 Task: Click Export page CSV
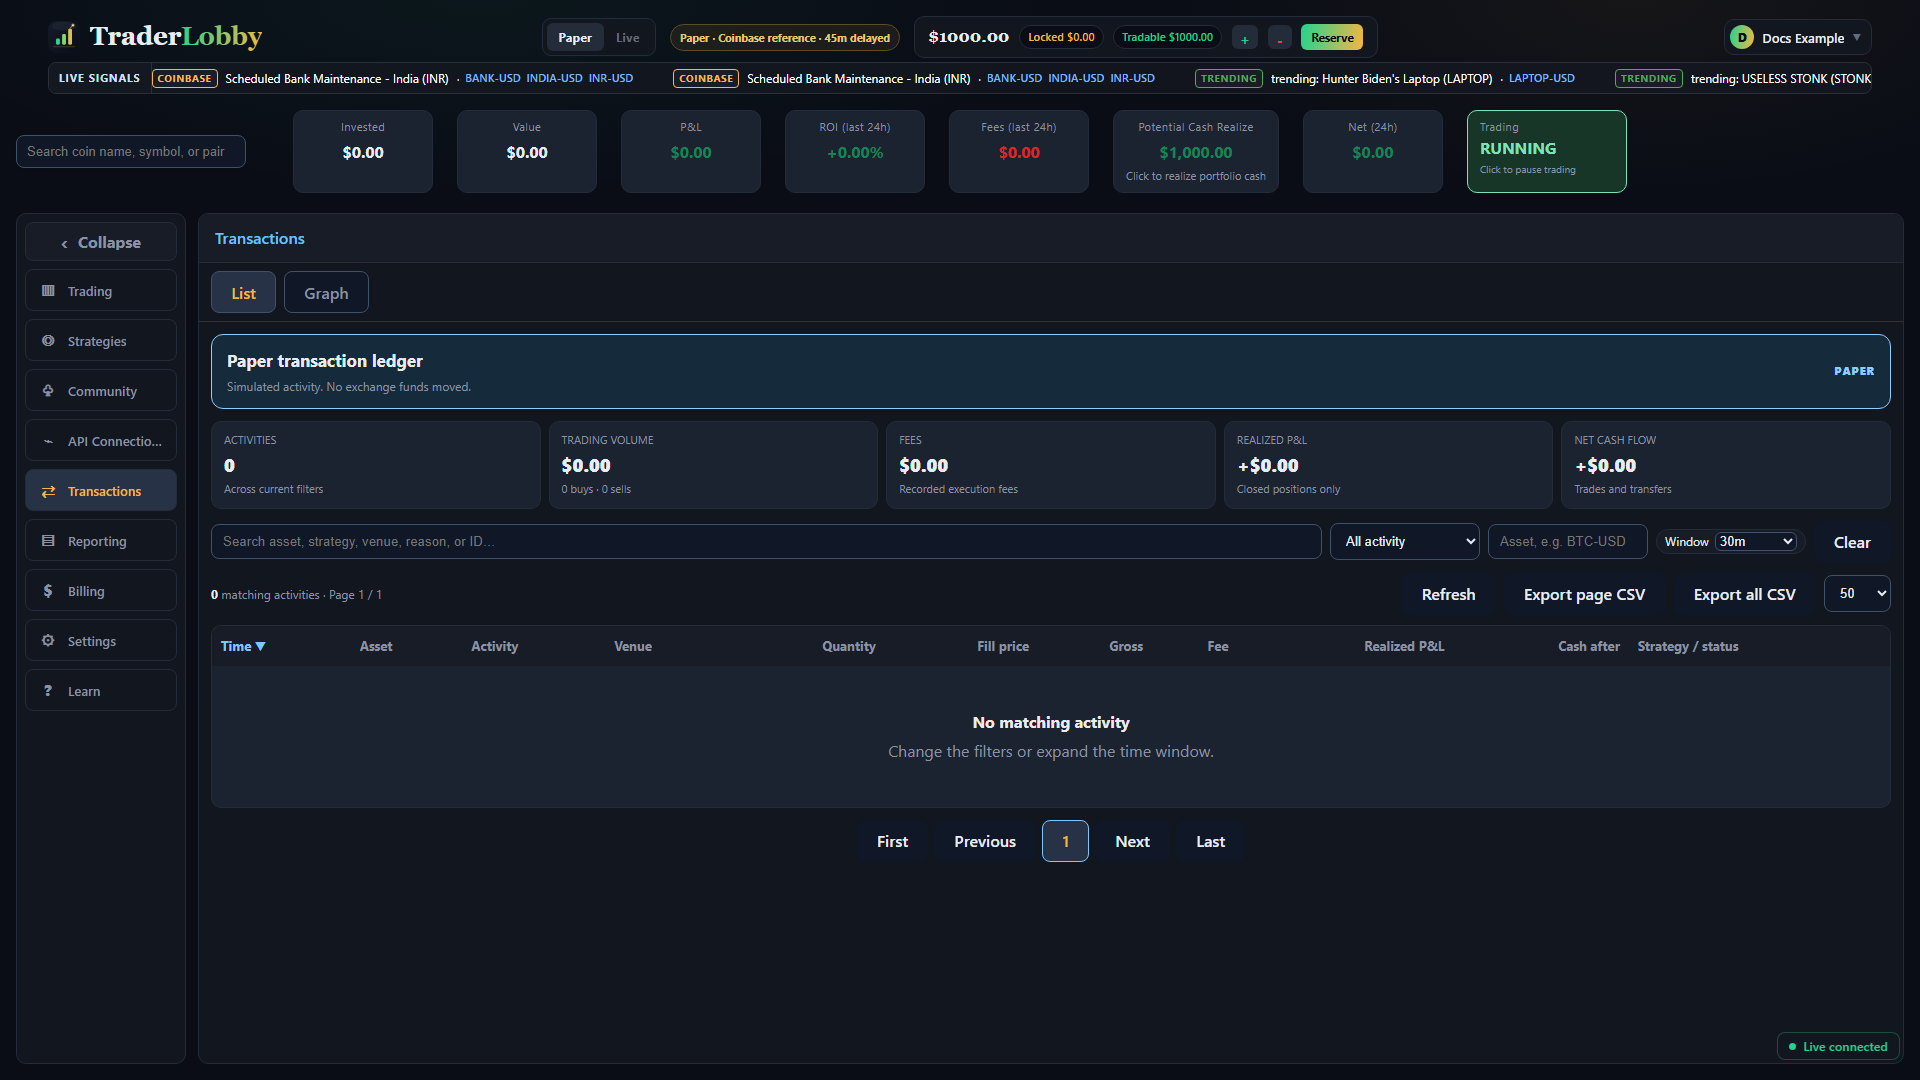[x=1584, y=594]
